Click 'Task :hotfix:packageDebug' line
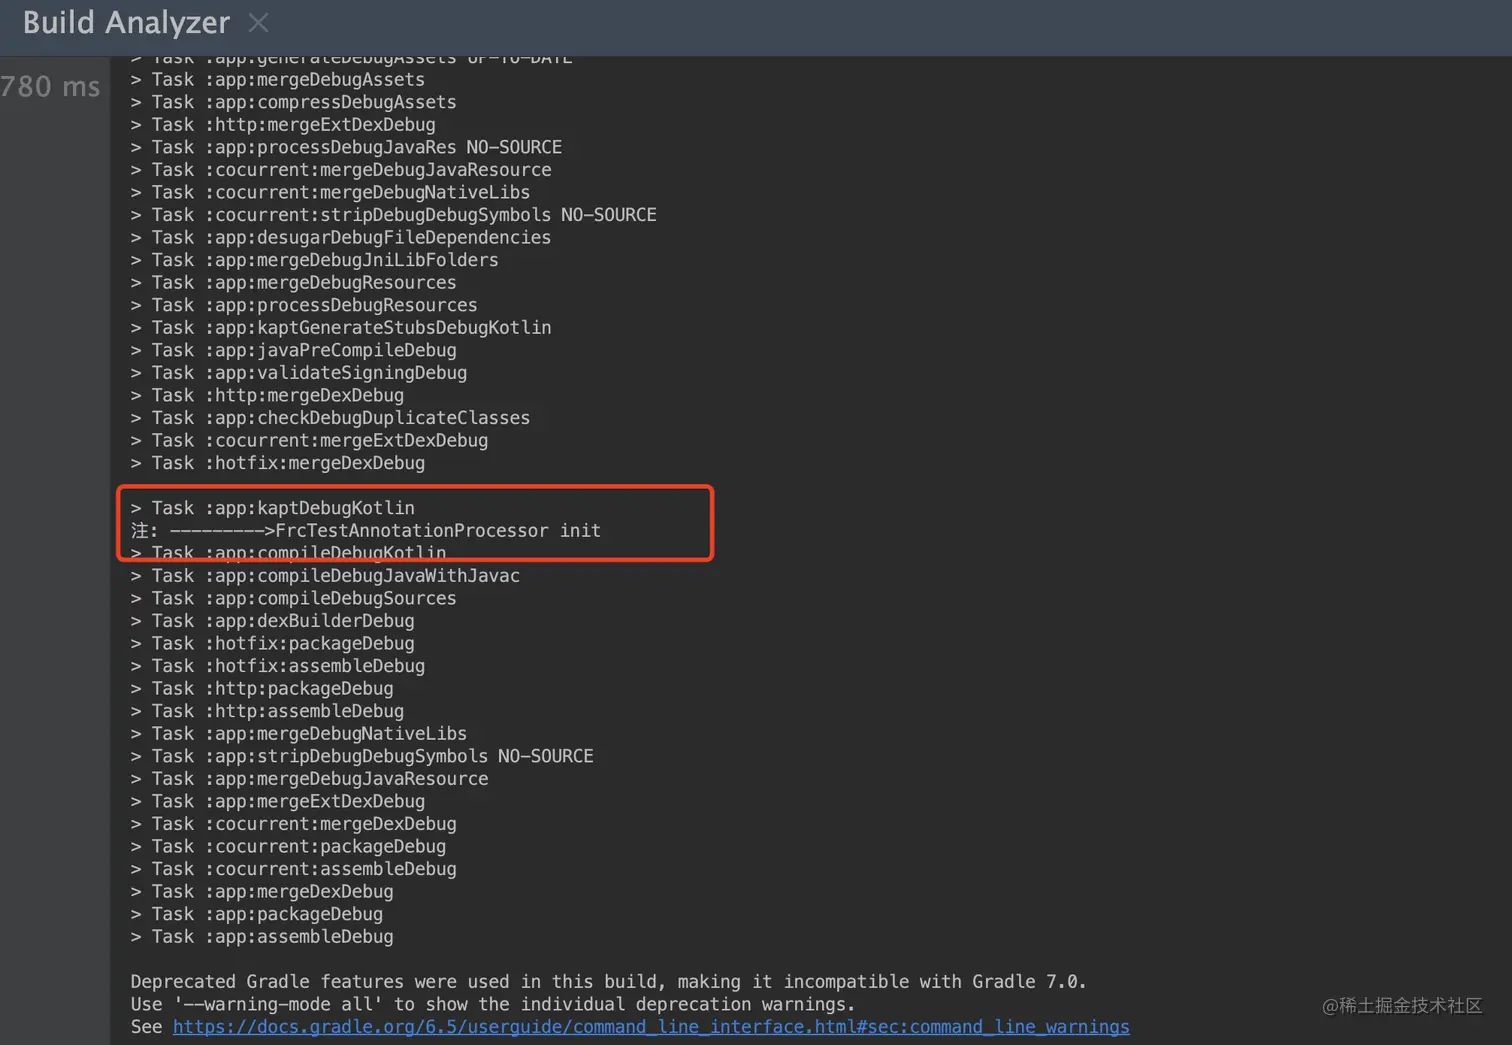1512x1045 pixels. coord(272,644)
